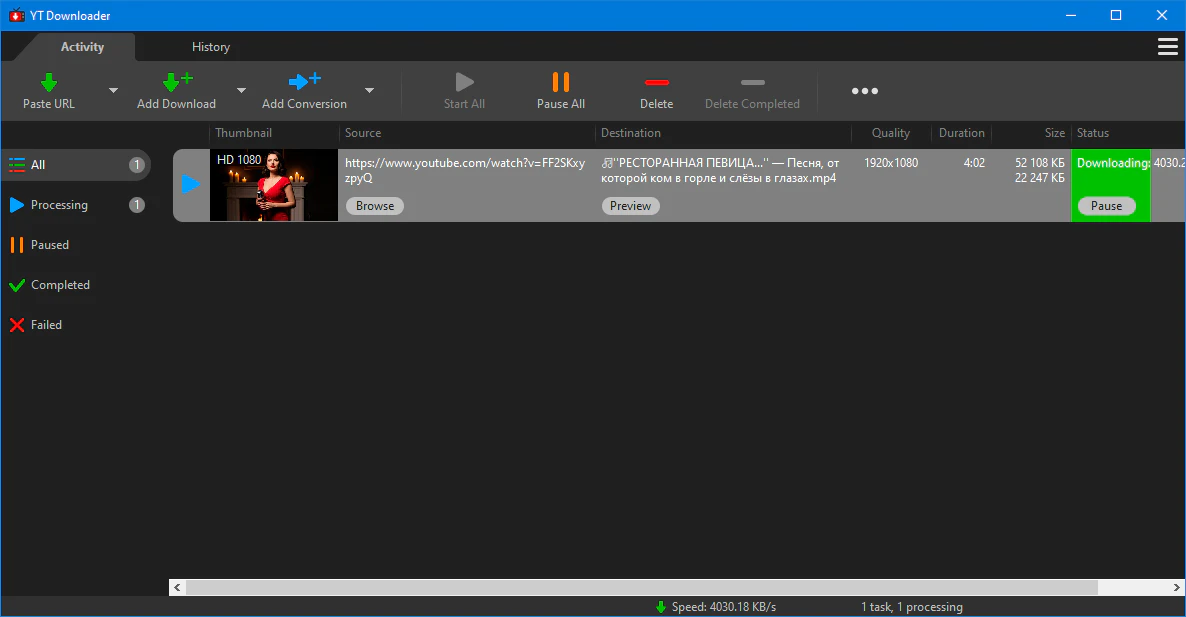
Task: Pause the download with the Pause button
Action: [x=1106, y=206]
